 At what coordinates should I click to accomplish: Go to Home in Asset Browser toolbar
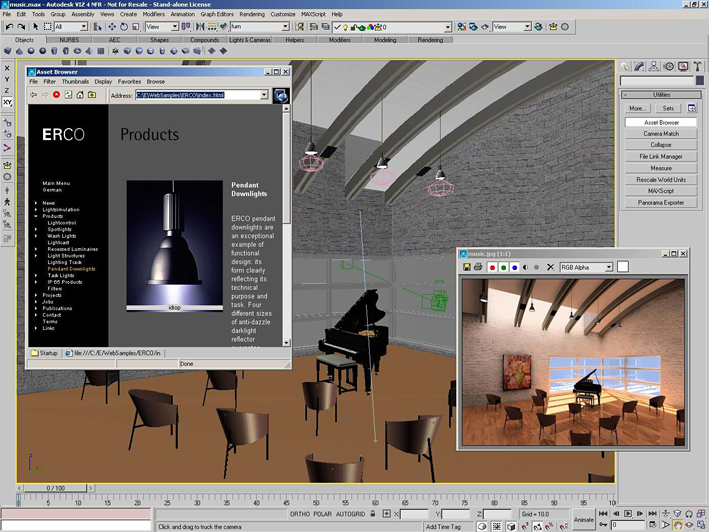point(80,95)
